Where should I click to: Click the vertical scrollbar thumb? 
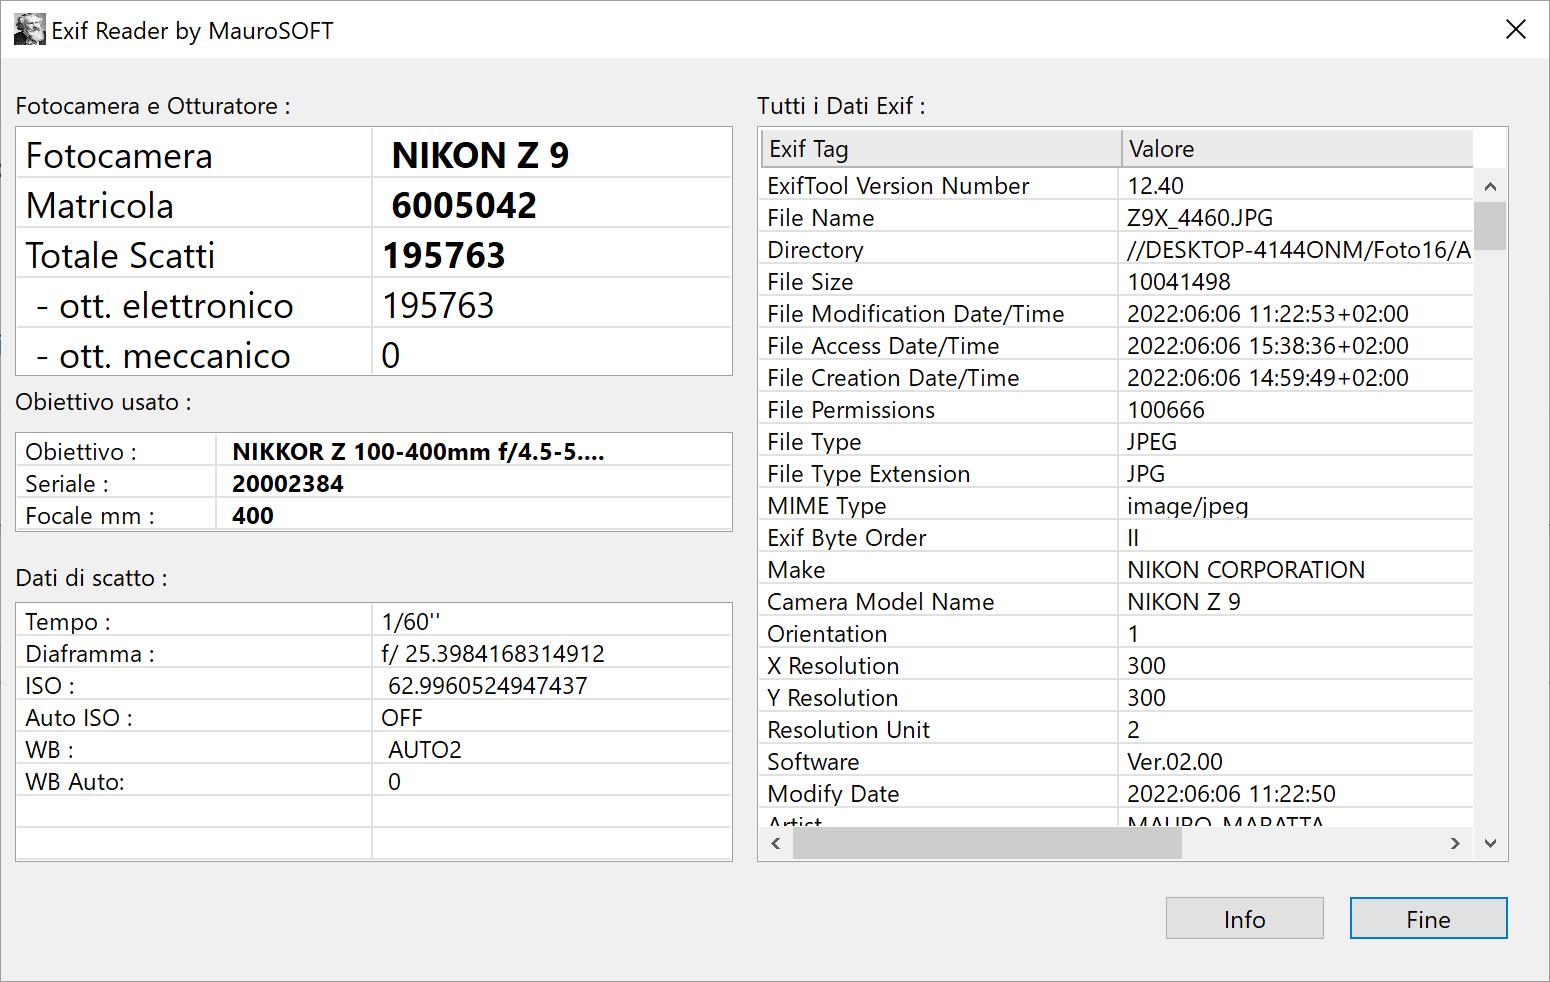pyautogui.click(x=1490, y=225)
